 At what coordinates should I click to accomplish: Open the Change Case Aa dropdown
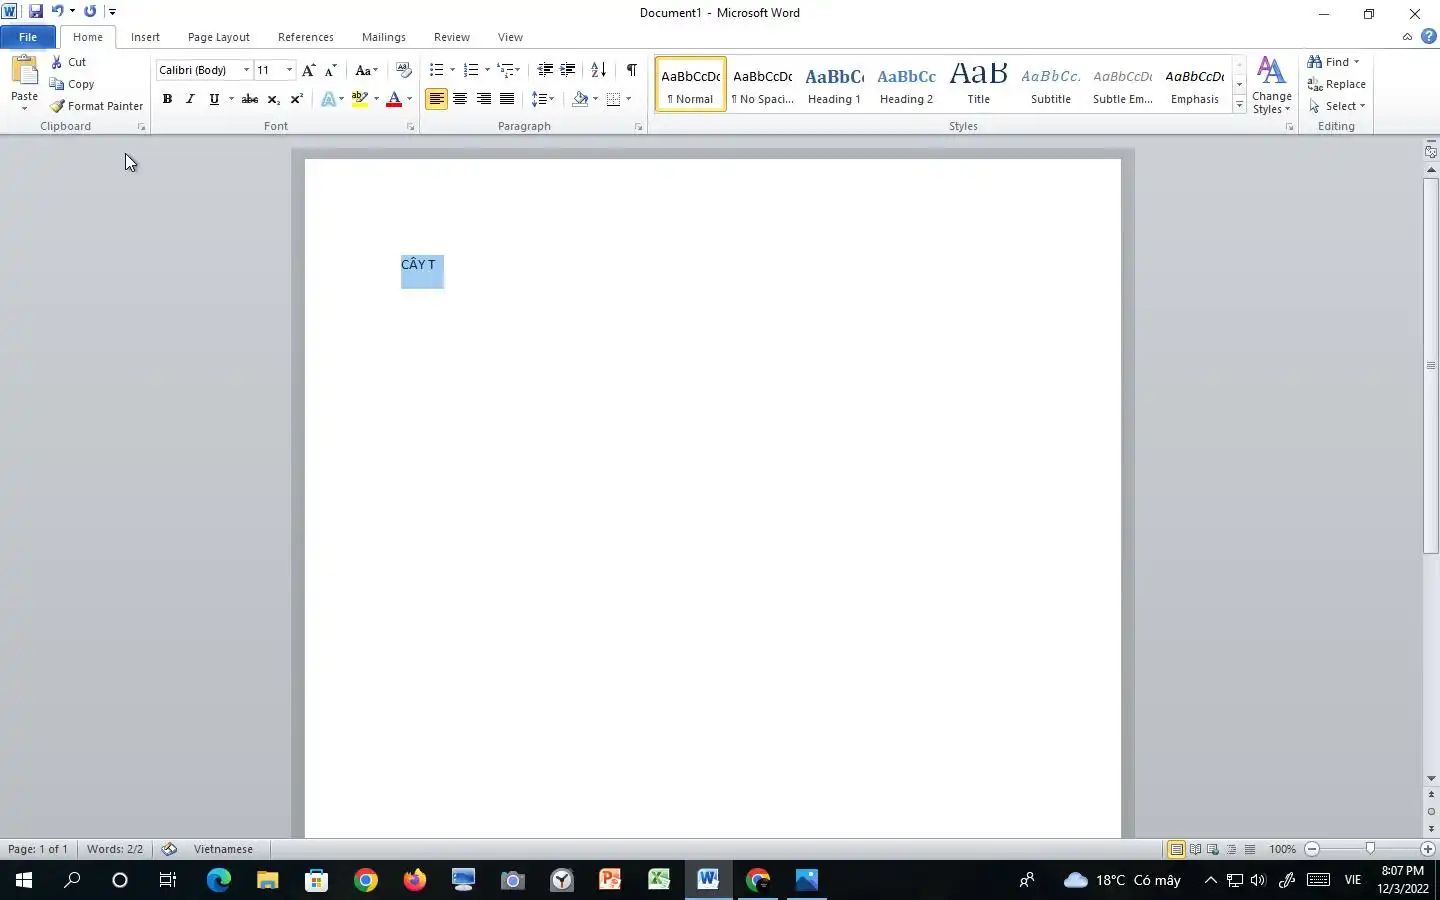(367, 70)
